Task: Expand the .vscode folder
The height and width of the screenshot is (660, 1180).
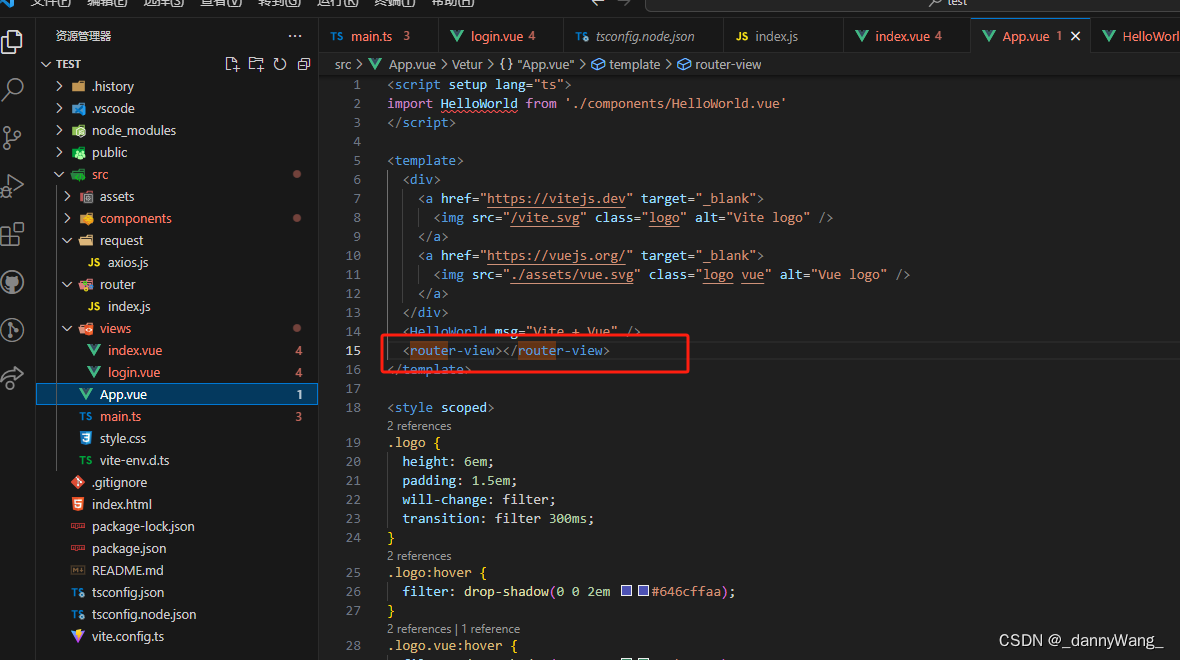Action: pos(59,108)
